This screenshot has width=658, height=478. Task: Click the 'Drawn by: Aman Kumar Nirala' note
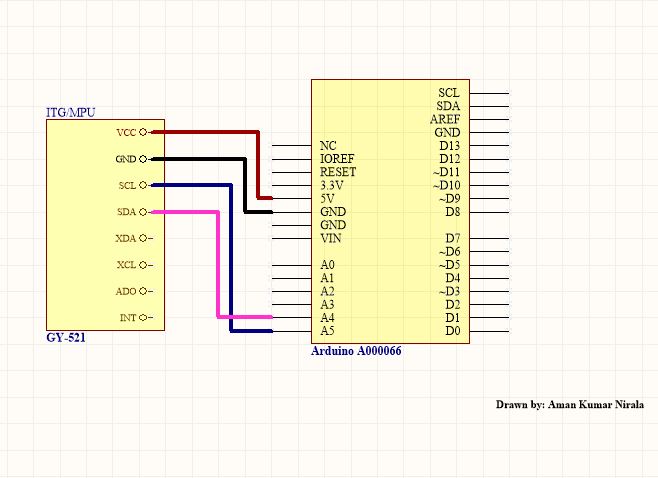569,405
